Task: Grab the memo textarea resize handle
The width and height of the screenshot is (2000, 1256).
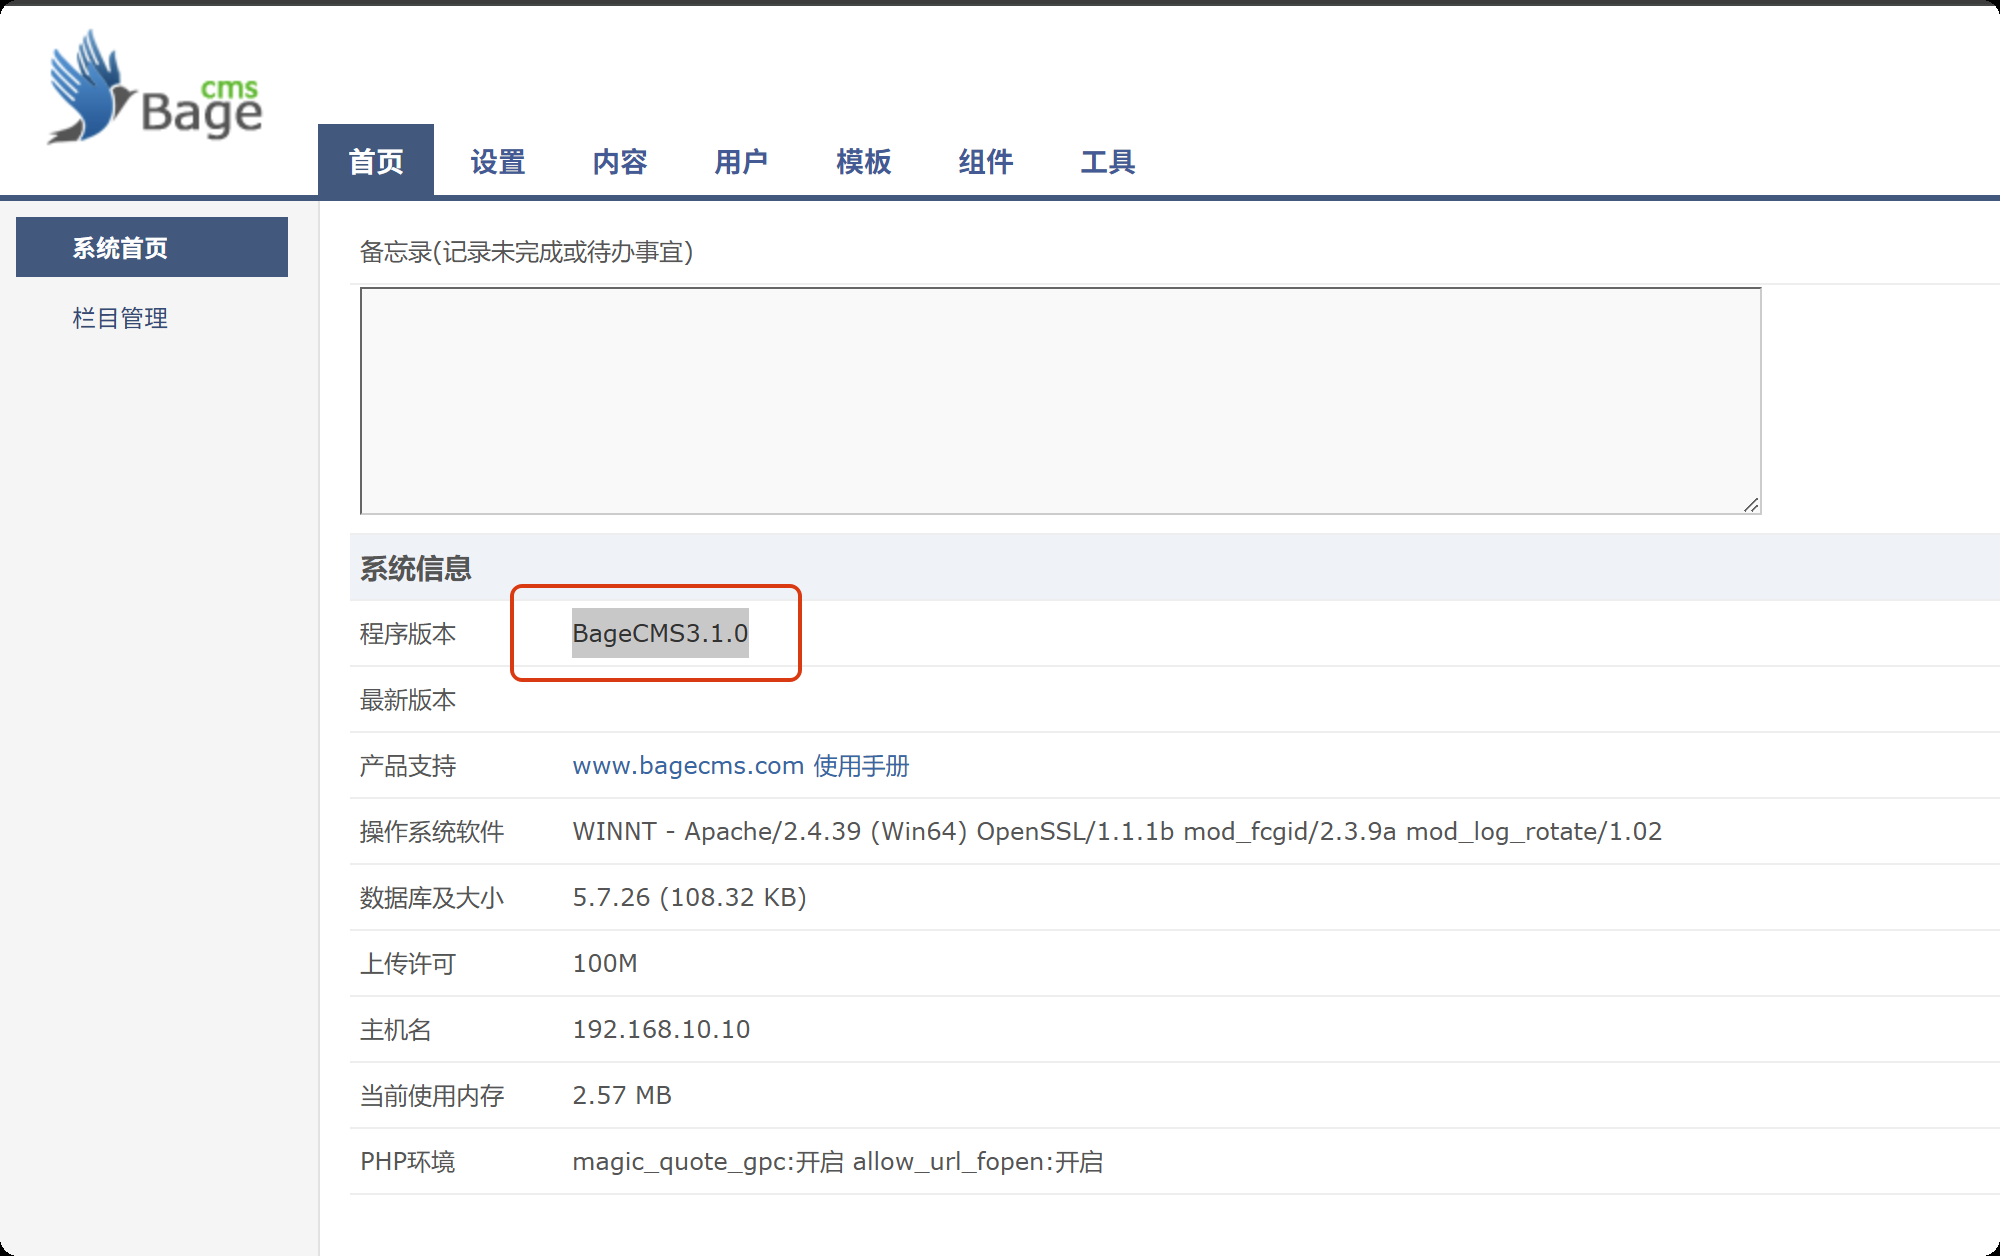Action: [x=1751, y=505]
